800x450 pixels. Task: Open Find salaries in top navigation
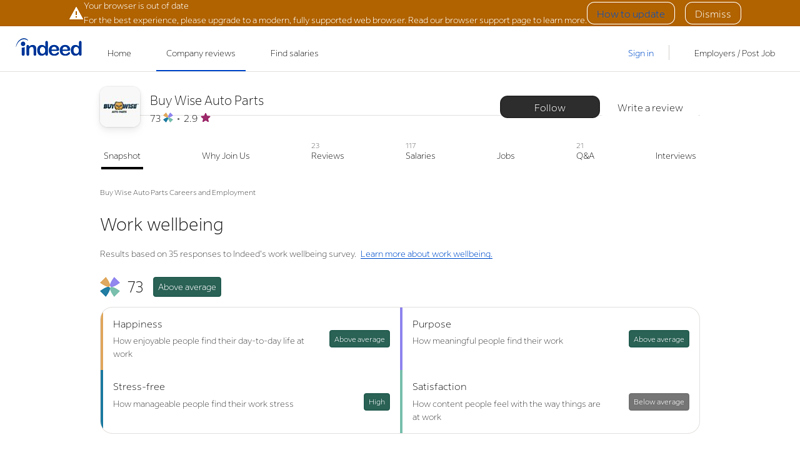point(294,53)
